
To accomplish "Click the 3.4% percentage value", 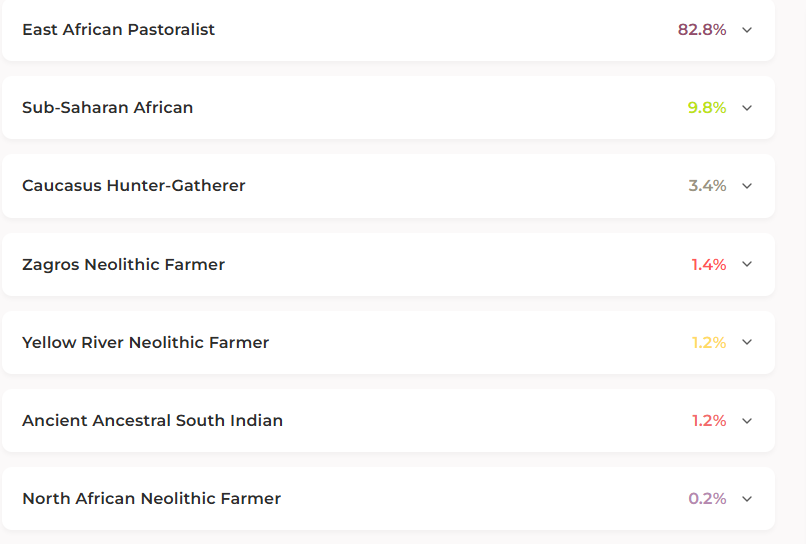I will pos(707,186).
